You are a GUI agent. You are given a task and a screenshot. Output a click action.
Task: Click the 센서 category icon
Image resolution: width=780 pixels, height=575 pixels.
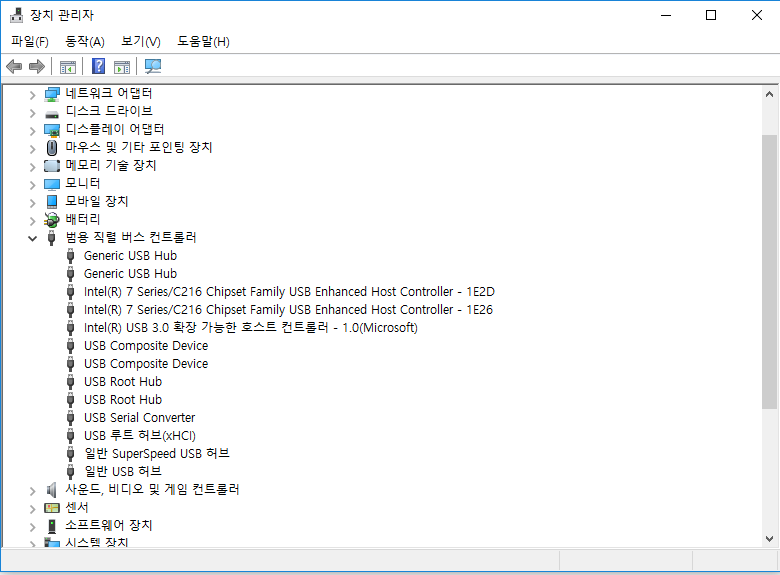click(x=52, y=508)
